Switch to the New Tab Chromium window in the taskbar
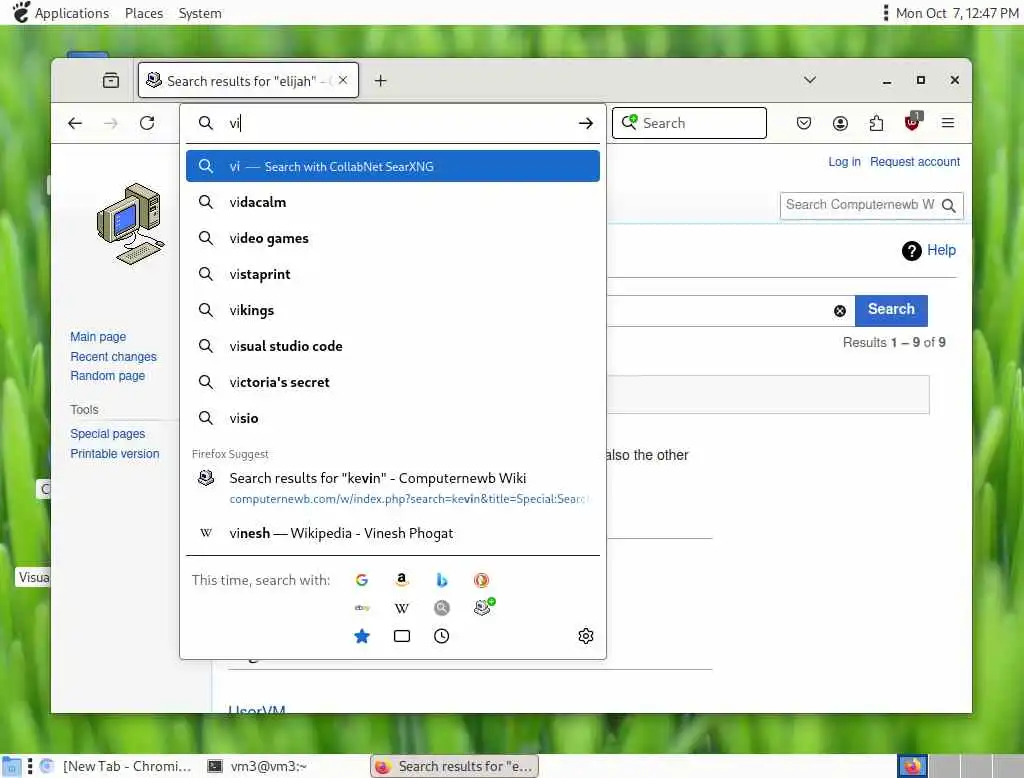 coord(116,766)
